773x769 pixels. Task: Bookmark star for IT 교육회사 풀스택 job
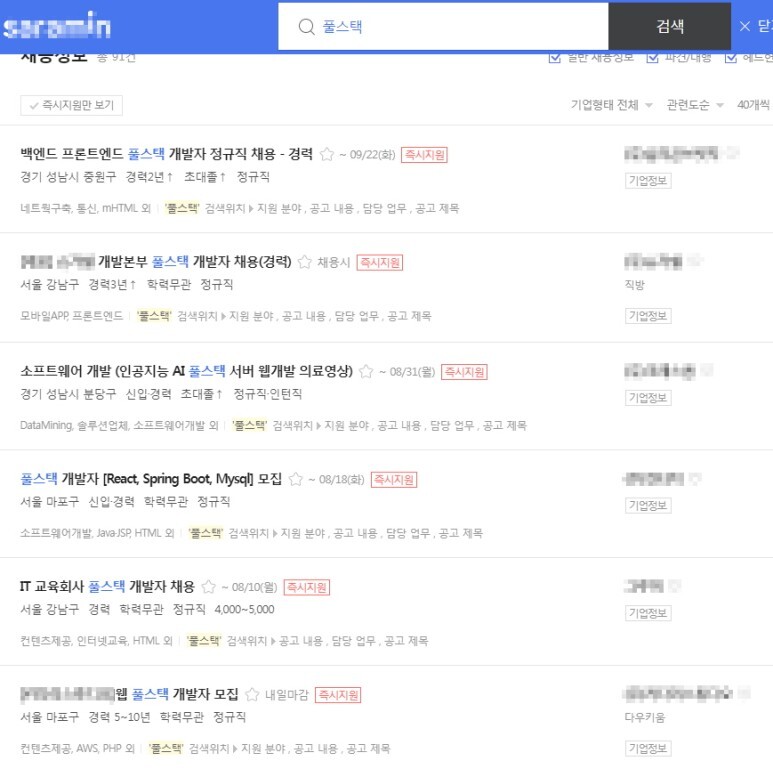(x=209, y=587)
